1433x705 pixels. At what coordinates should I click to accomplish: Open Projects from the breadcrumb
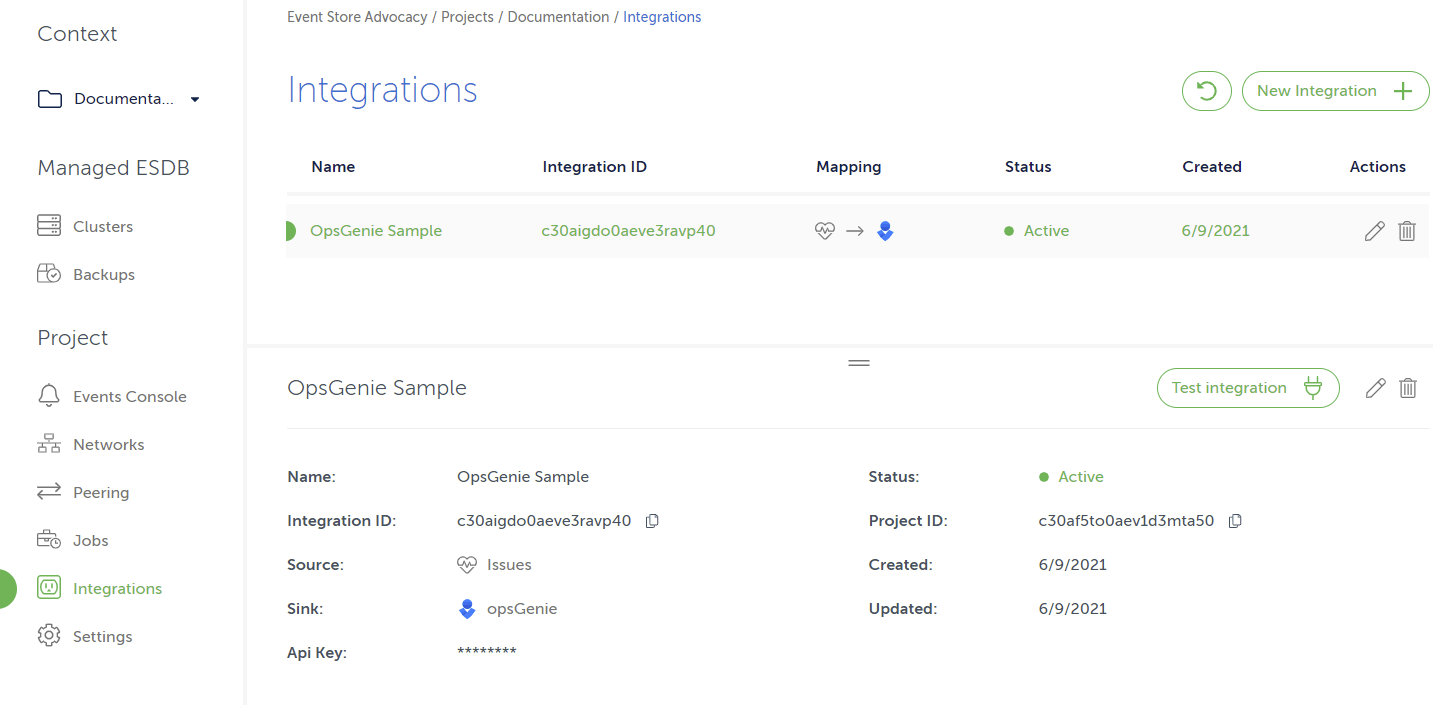click(467, 17)
